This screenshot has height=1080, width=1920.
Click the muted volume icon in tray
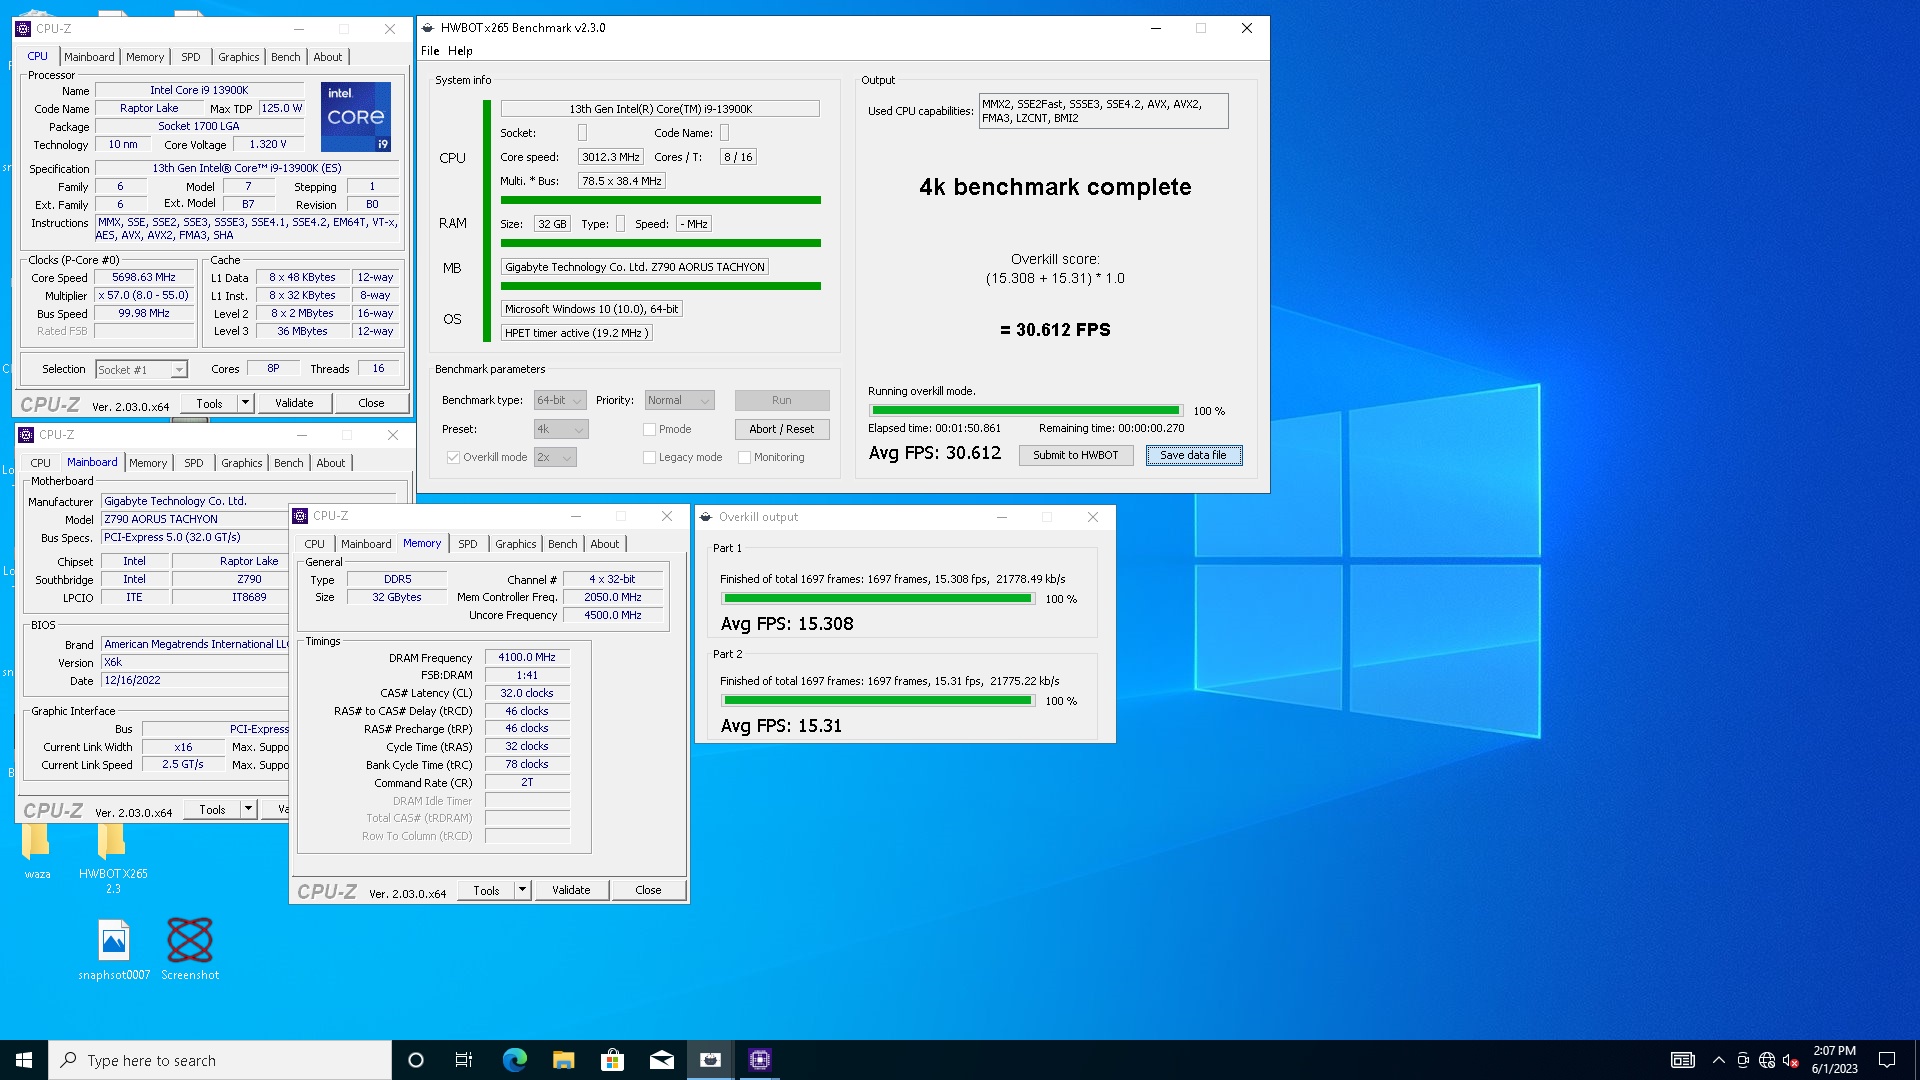(1791, 1060)
